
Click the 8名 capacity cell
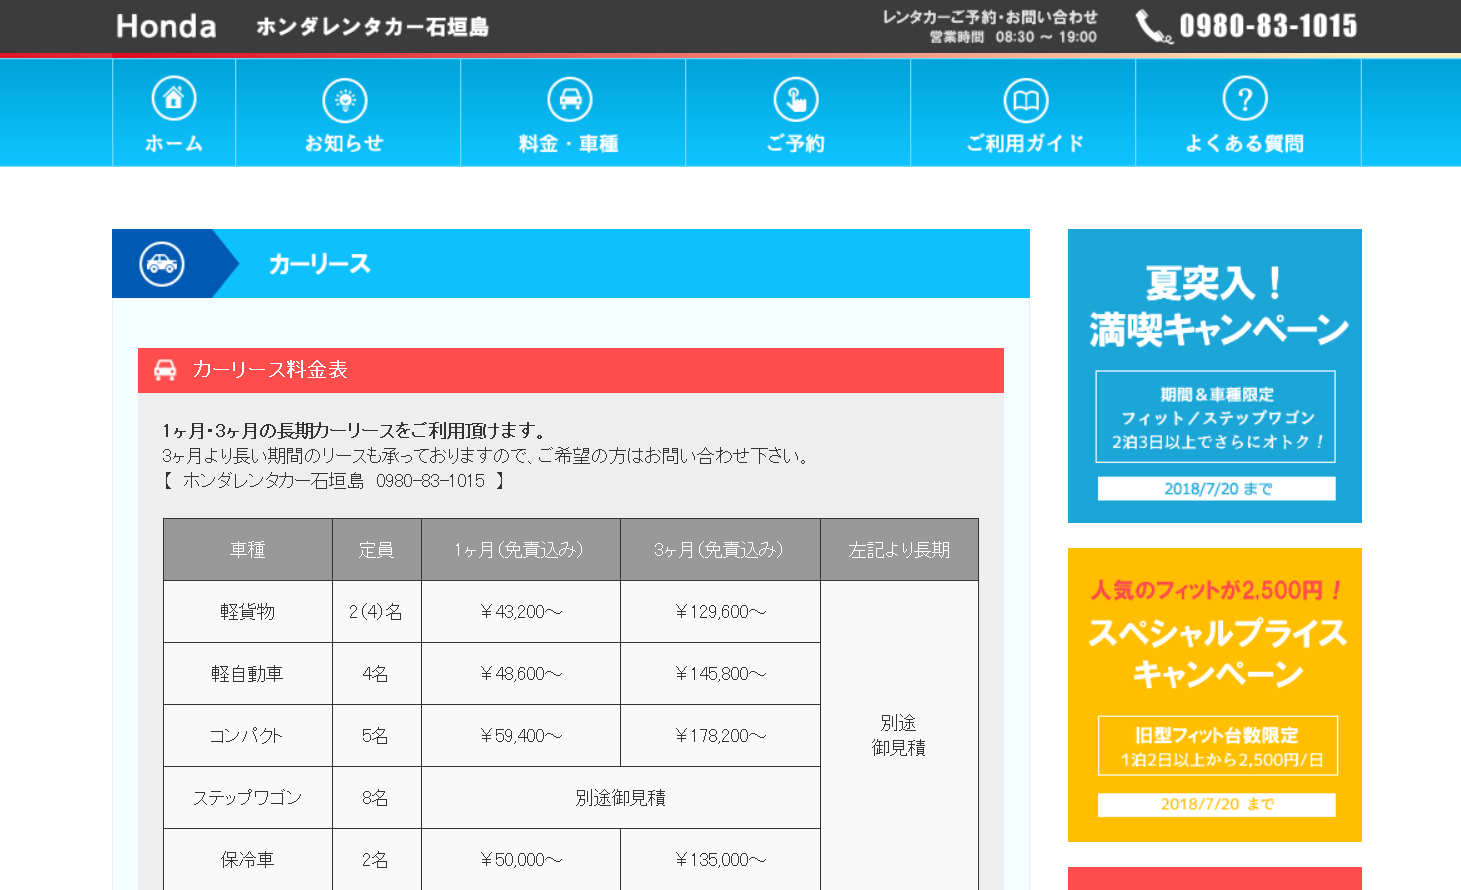377,798
